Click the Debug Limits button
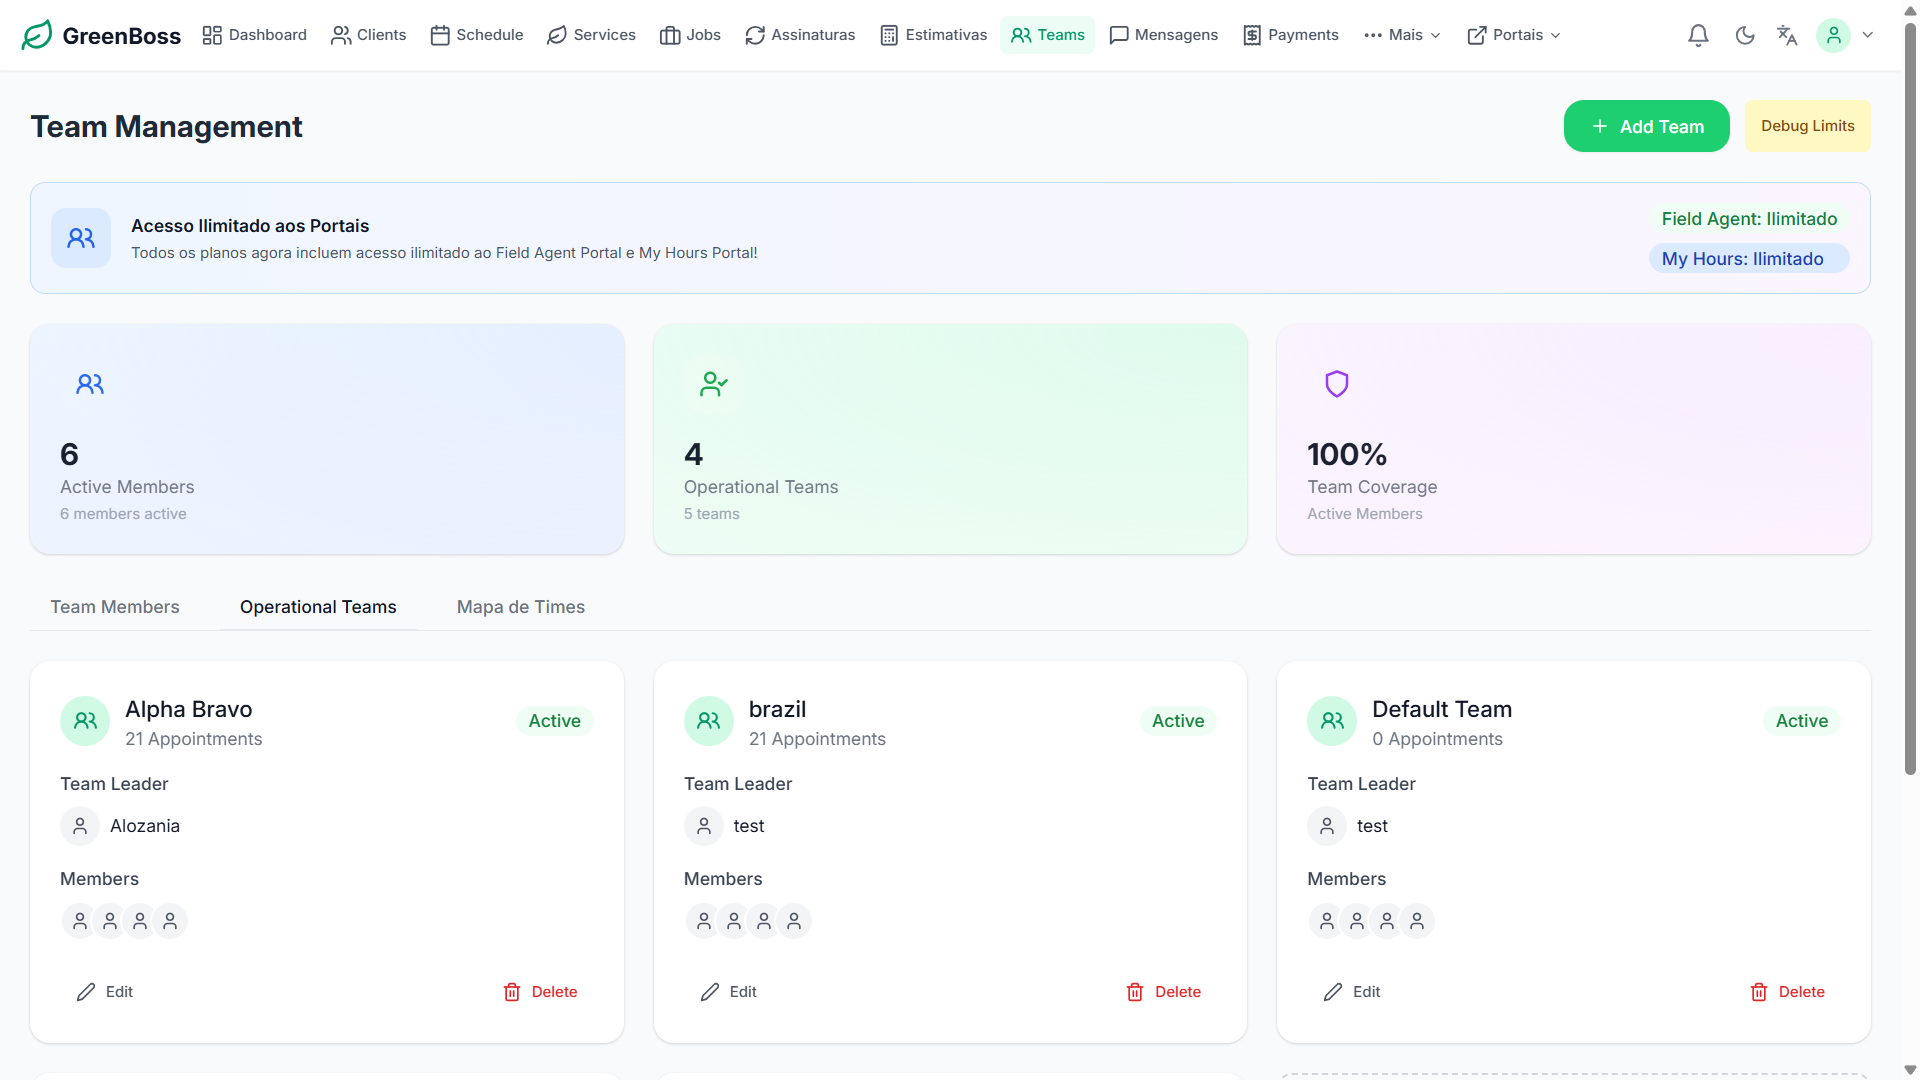Image resolution: width=1920 pixels, height=1080 pixels. (x=1807, y=126)
